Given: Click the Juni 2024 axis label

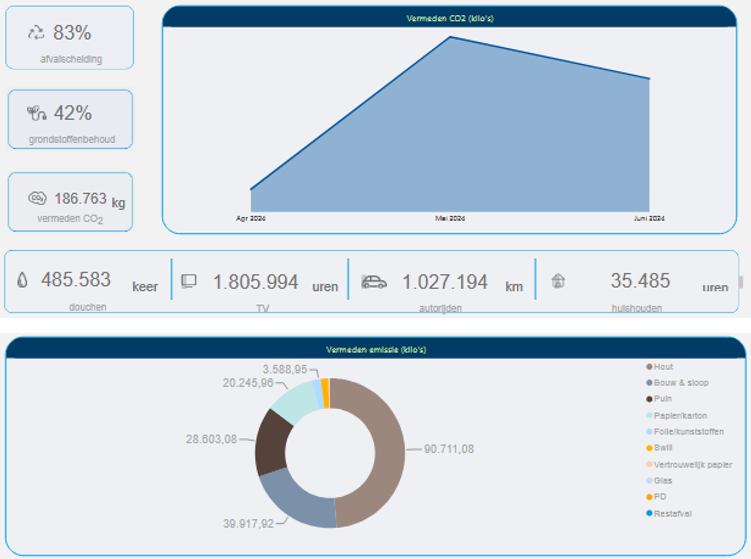Looking at the screenshot, I should click(x=649, y=218).
